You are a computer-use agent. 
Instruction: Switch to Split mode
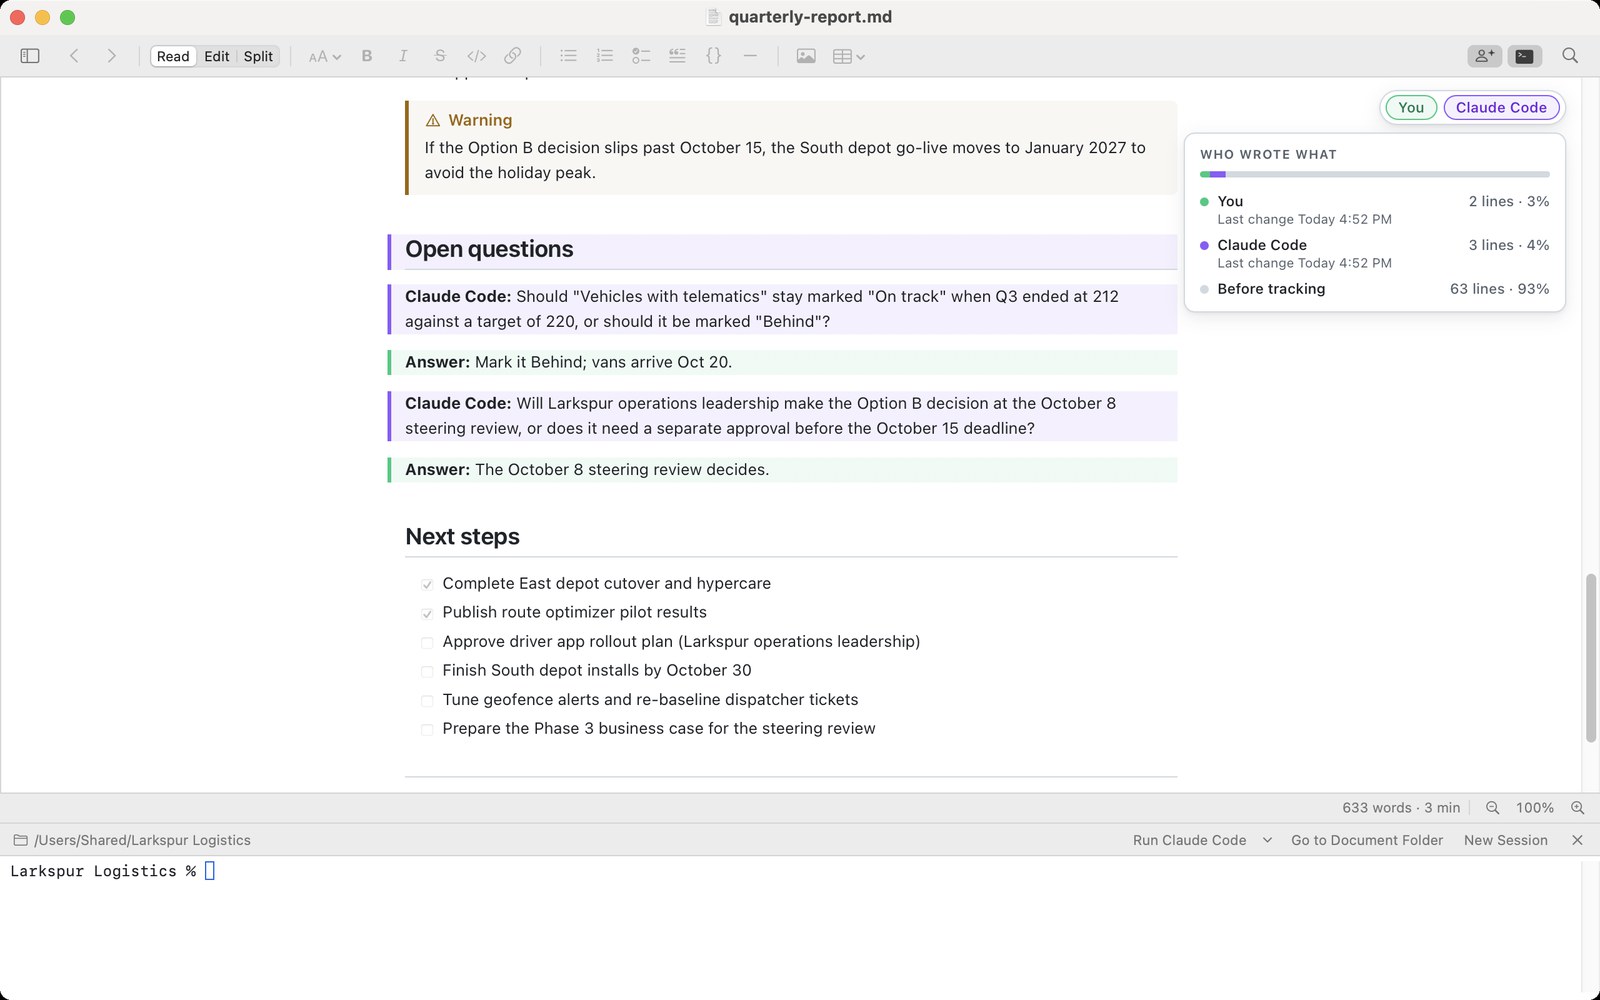(x=258, y=56)
